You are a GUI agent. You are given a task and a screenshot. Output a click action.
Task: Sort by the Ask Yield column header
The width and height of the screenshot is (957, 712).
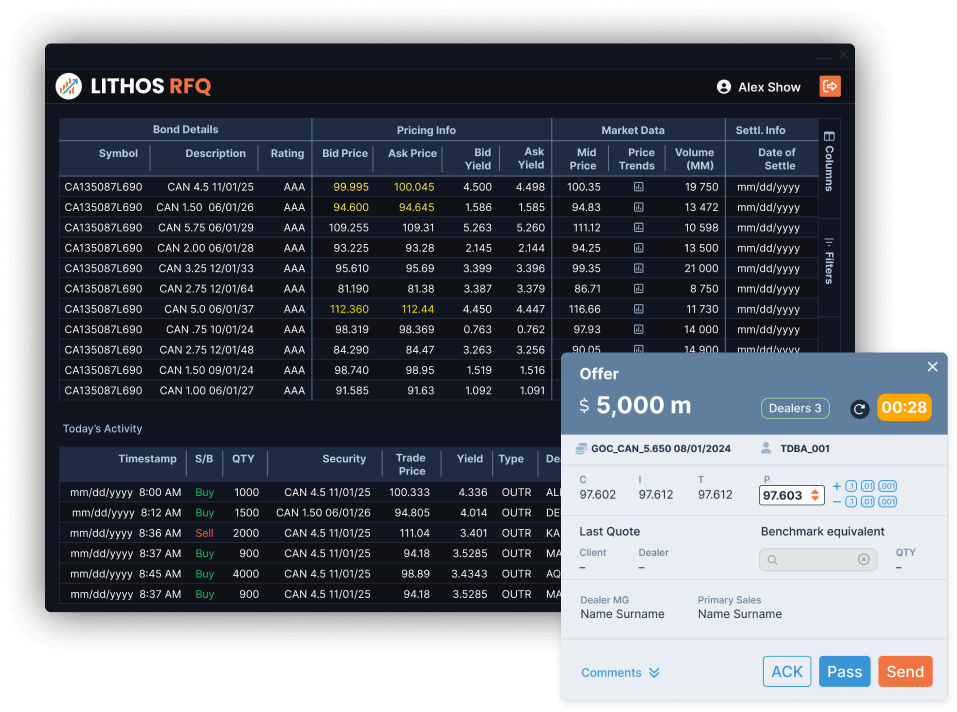(x=531, y=158)
